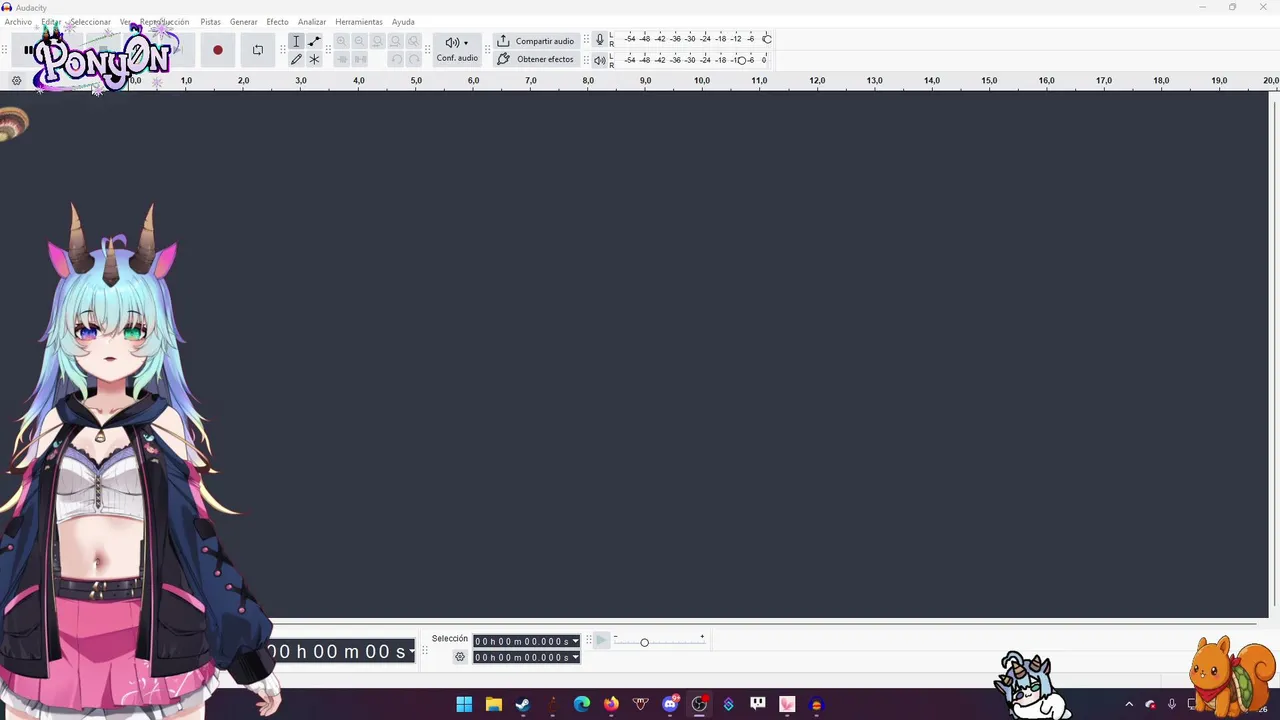Open Firefox from the taskbar
The image size is (1280, 720).
pyautogui.click(x=611, y=704)
